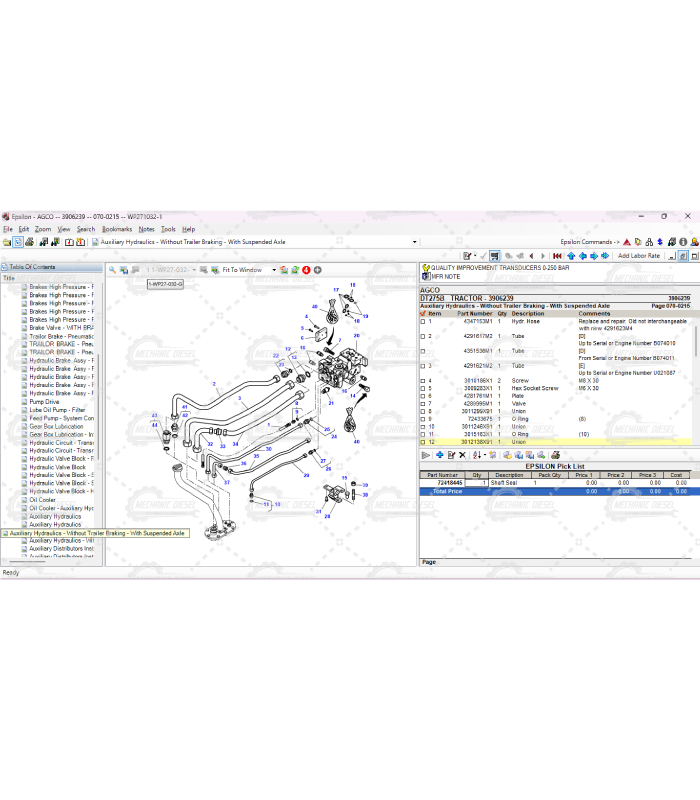The height and width of the screenshot is (800, 700).
Task: Open the Bookmarks menu
Action: [116, 229]
